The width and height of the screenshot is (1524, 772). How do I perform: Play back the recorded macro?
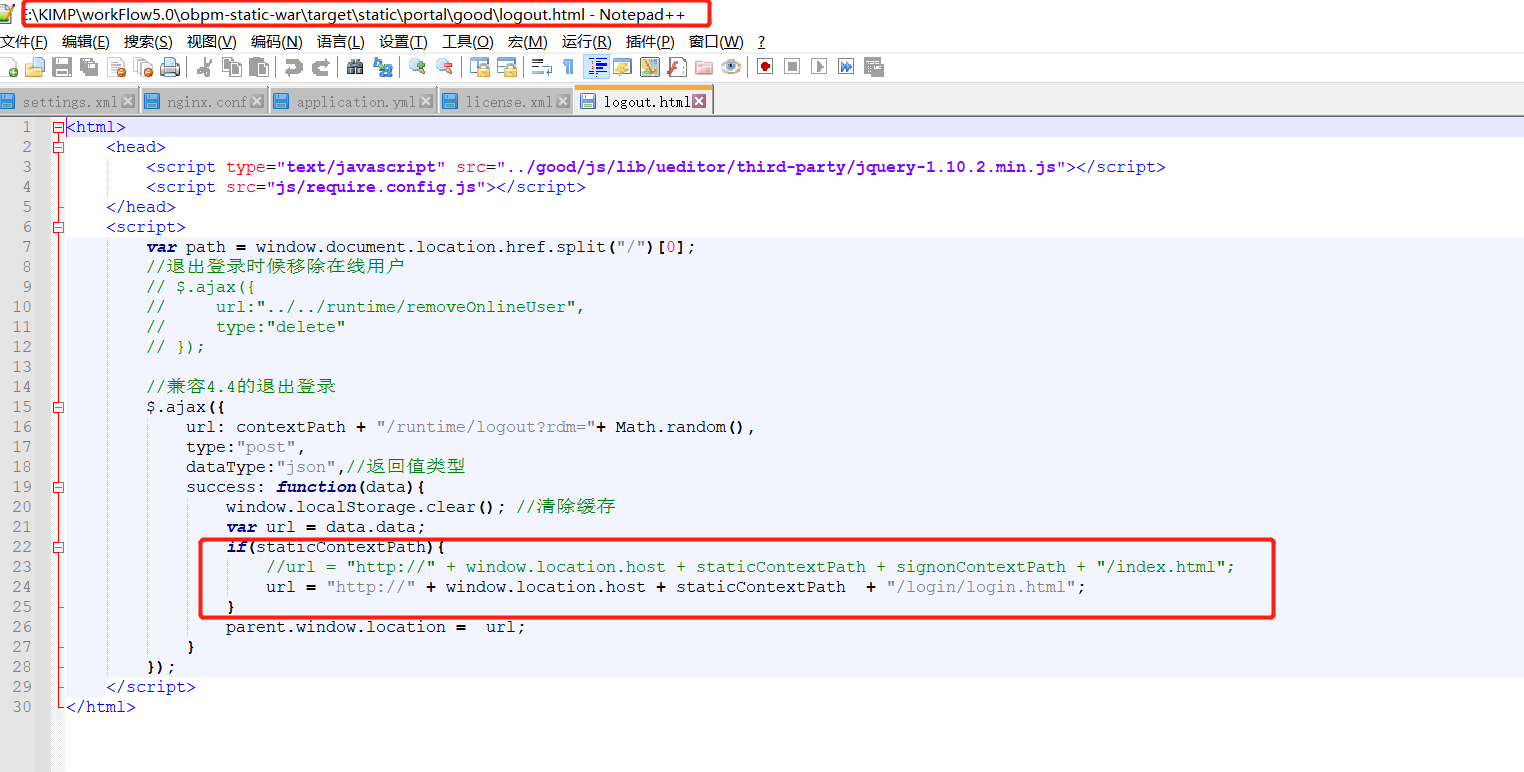(x=819, y=67)
